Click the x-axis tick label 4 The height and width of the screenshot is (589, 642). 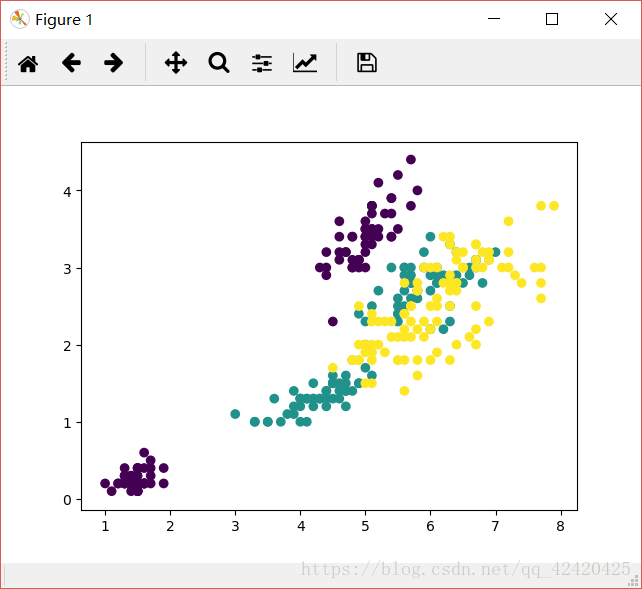[301, 526]
